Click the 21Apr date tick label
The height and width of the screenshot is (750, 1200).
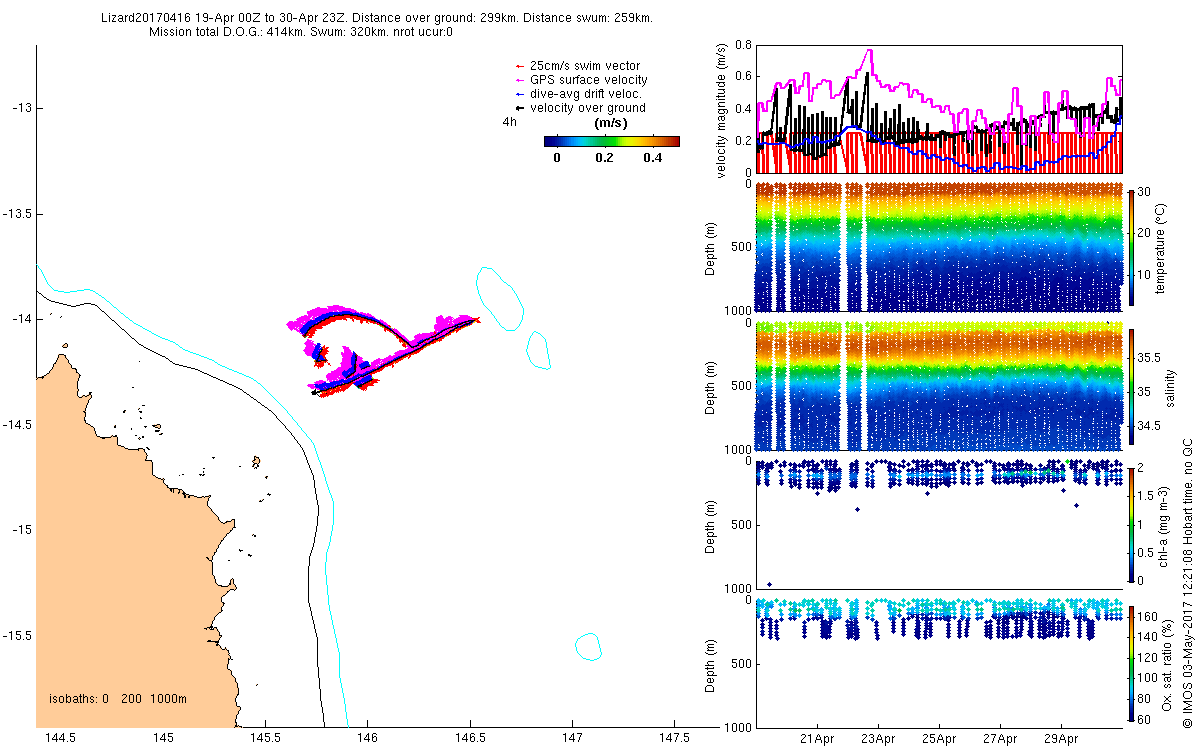[818, 740]
